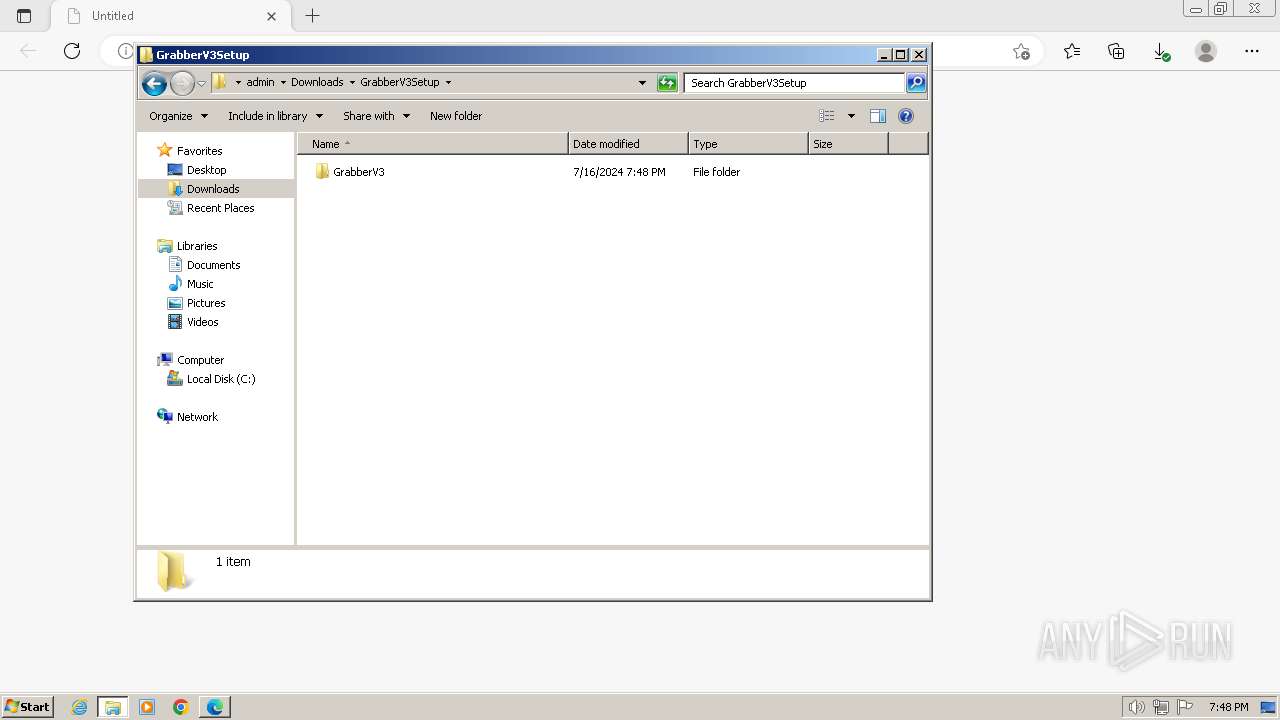Expand the arrow after Downloads breadcrumb
The height and width of the screenshot is (720, 1280).
[352, 82]
